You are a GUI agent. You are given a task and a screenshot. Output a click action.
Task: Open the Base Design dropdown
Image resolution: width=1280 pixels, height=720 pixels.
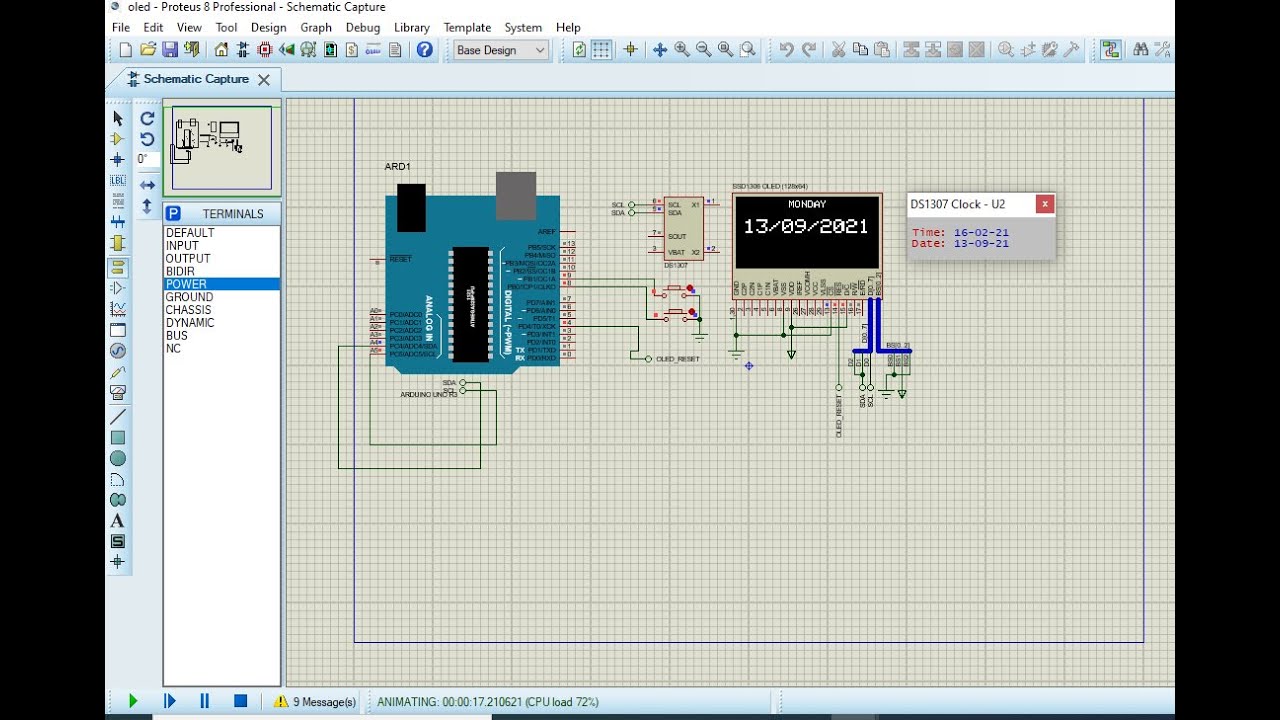500,50
